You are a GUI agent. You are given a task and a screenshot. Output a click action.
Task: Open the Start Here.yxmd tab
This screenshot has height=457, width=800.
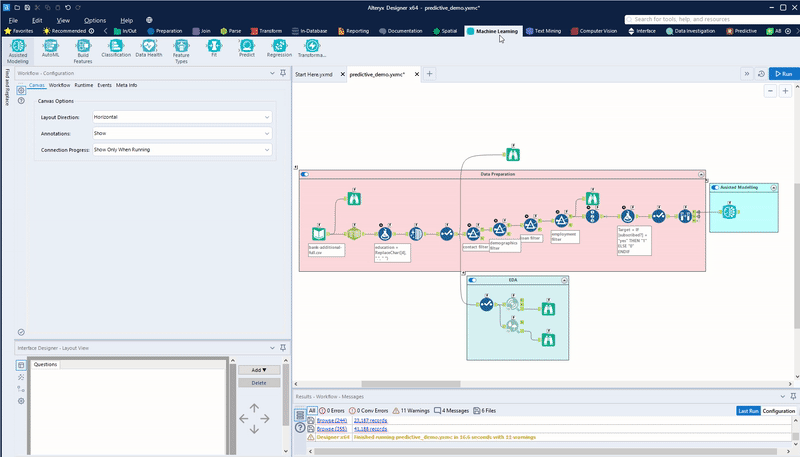point(314,74)
